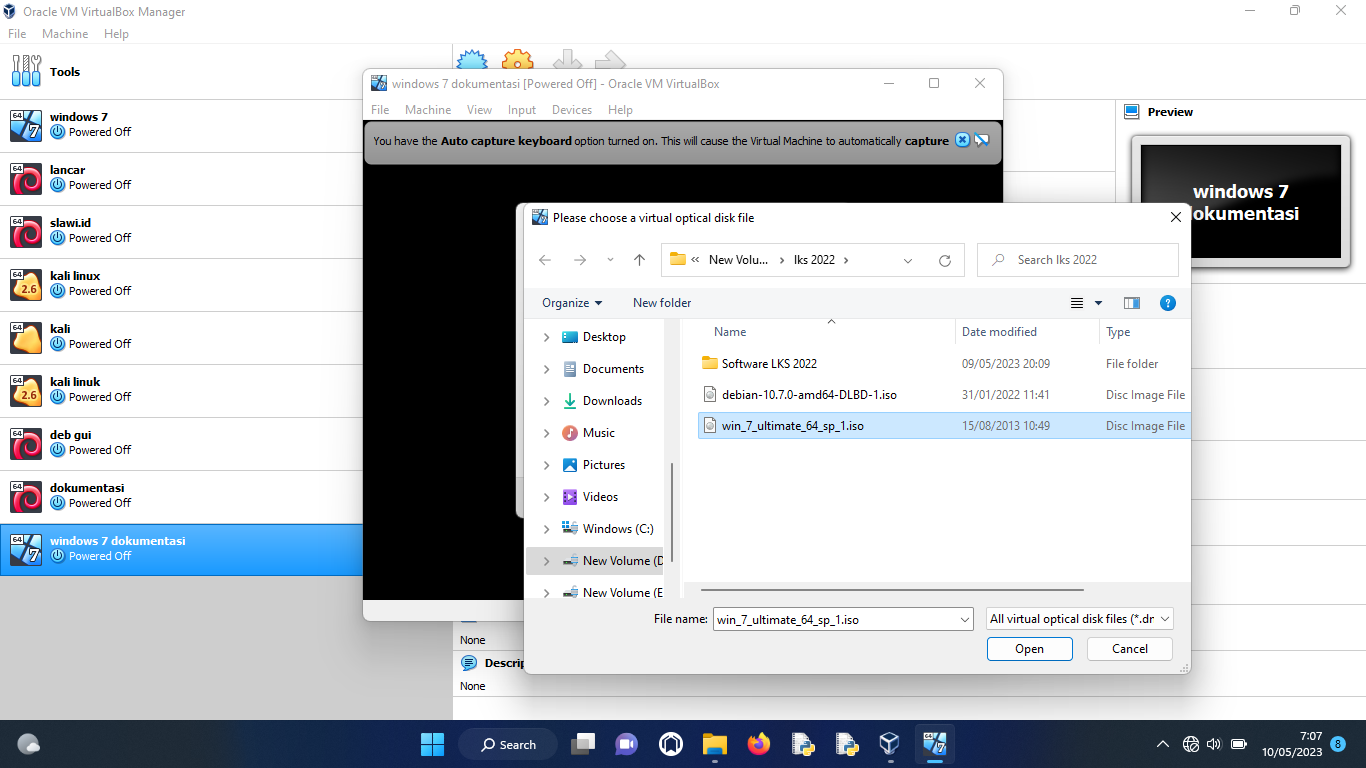Screen dimensions: 1366x768
Task: Click the Settings gear toolbar icon
Action: pos(518,61)
